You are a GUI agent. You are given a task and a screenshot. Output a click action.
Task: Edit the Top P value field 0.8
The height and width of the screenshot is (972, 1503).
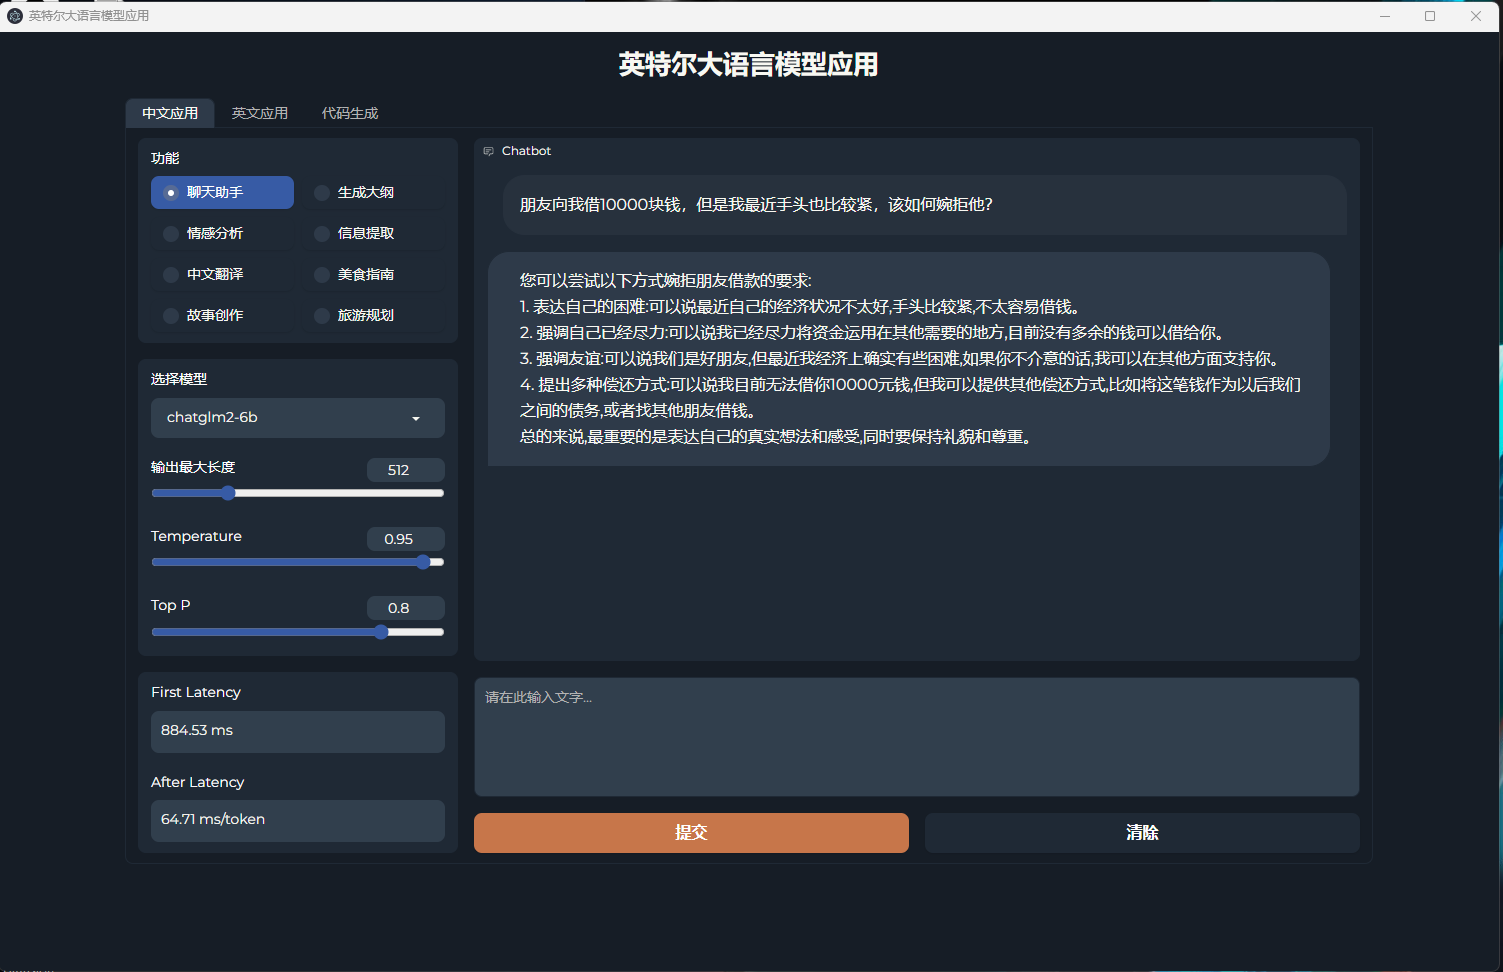click(405, 608)
